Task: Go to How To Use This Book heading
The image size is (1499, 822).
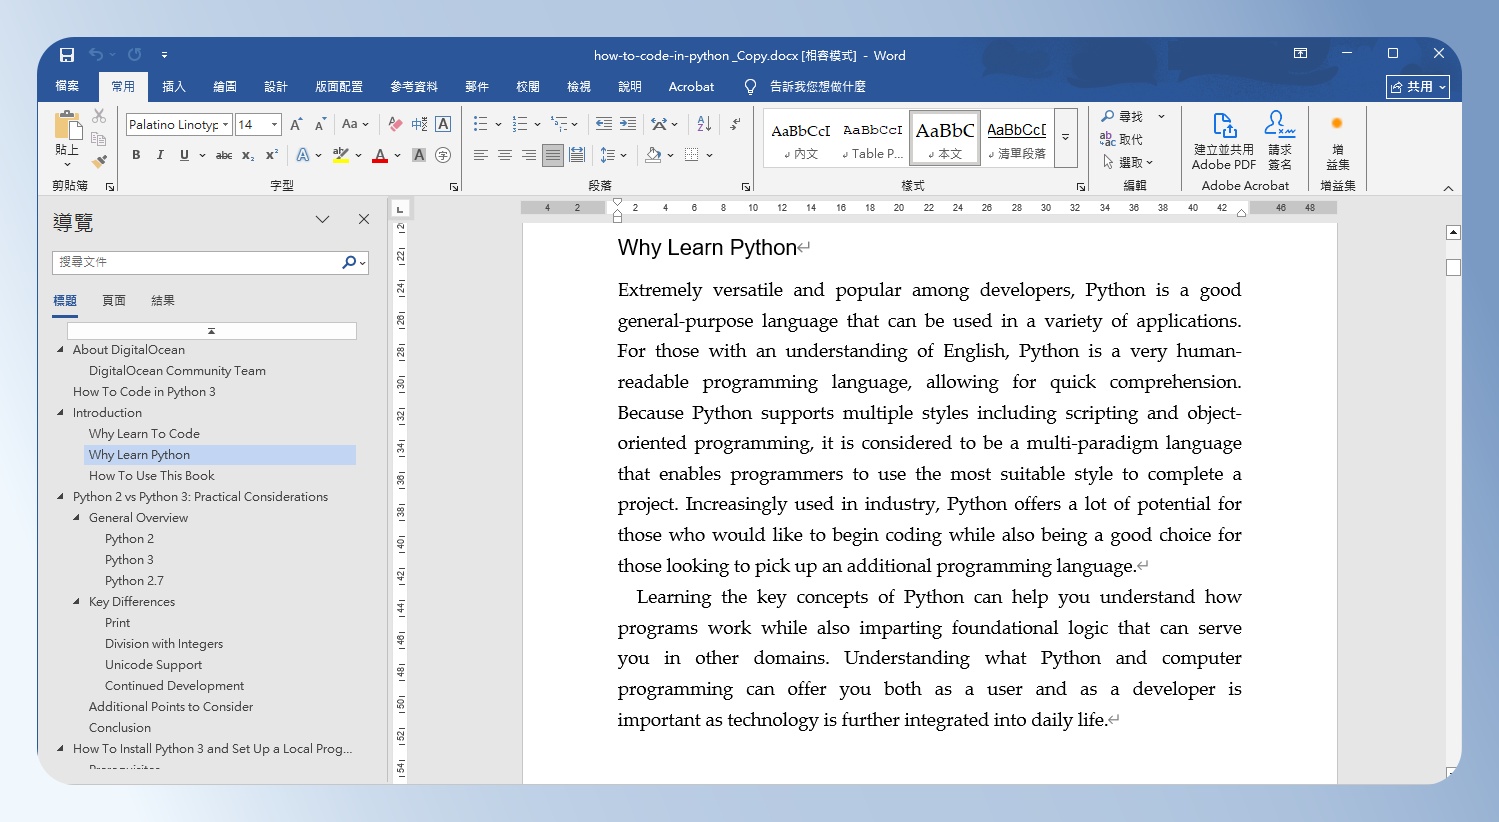Action: 152,476
